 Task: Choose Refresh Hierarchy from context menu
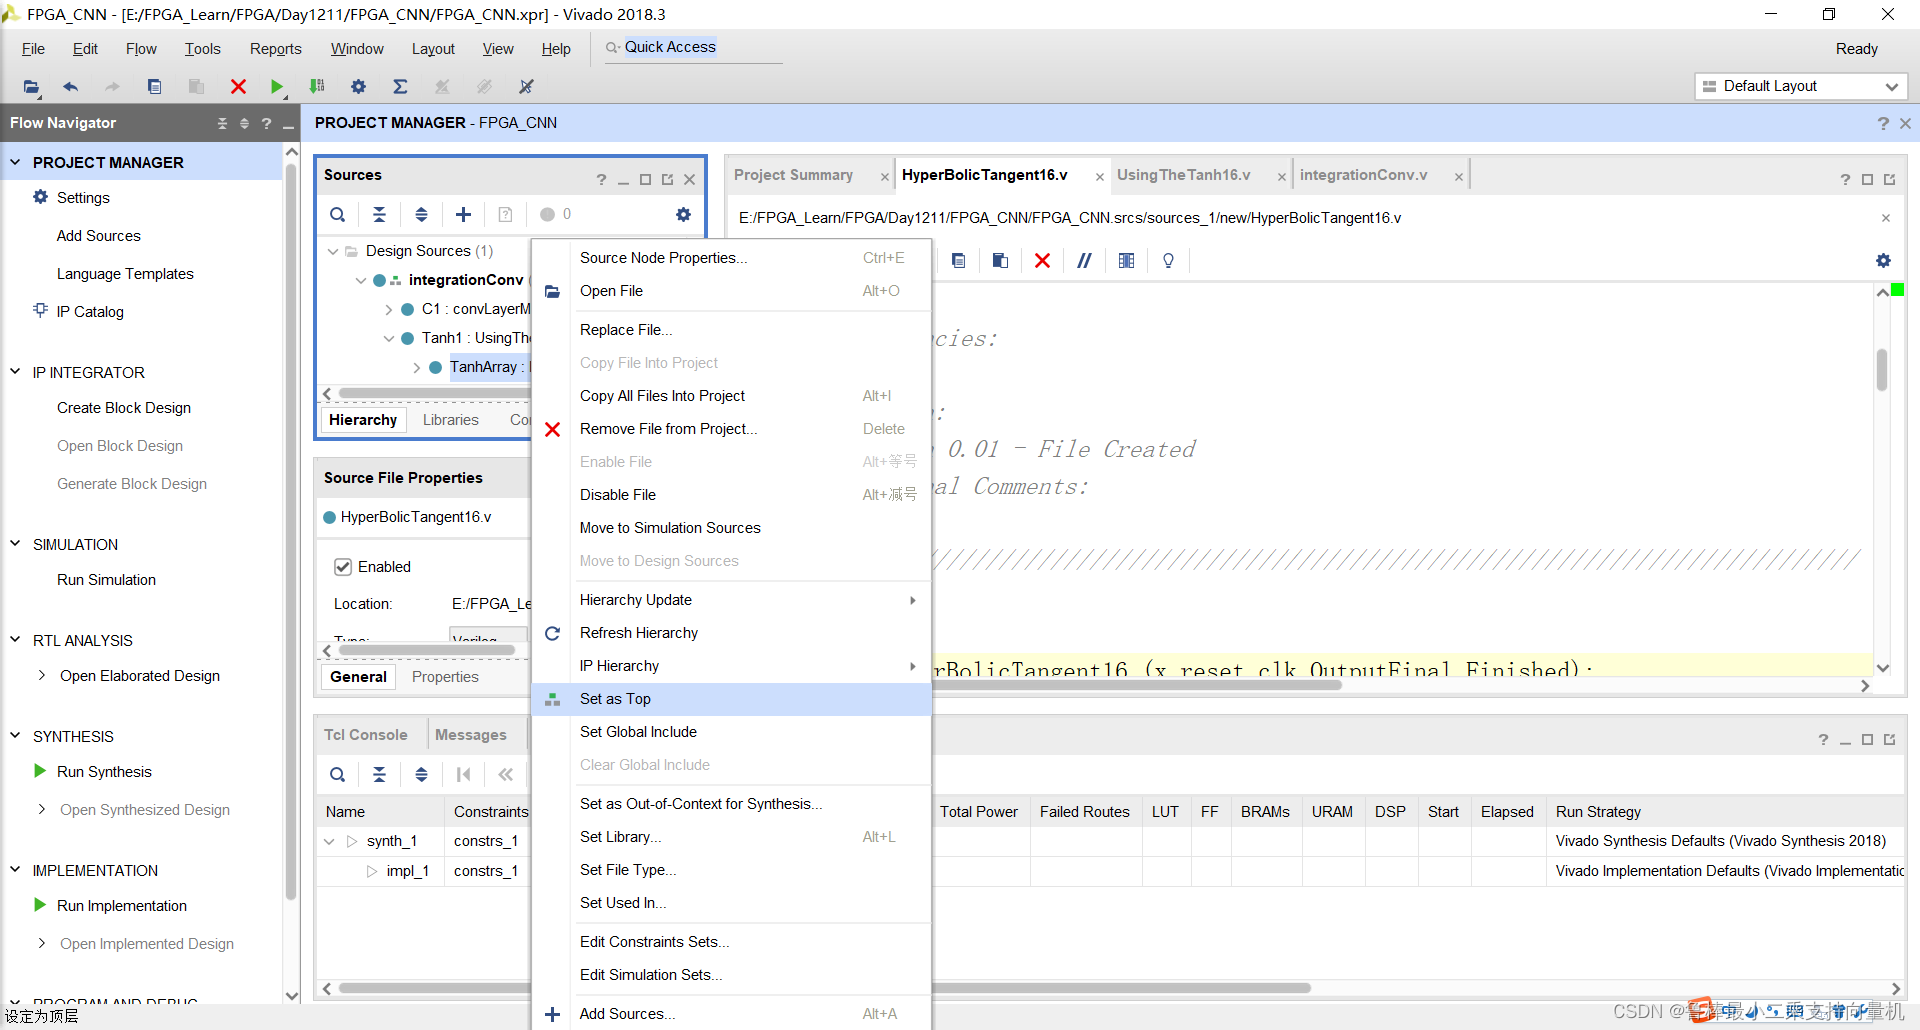click(638, 633)
